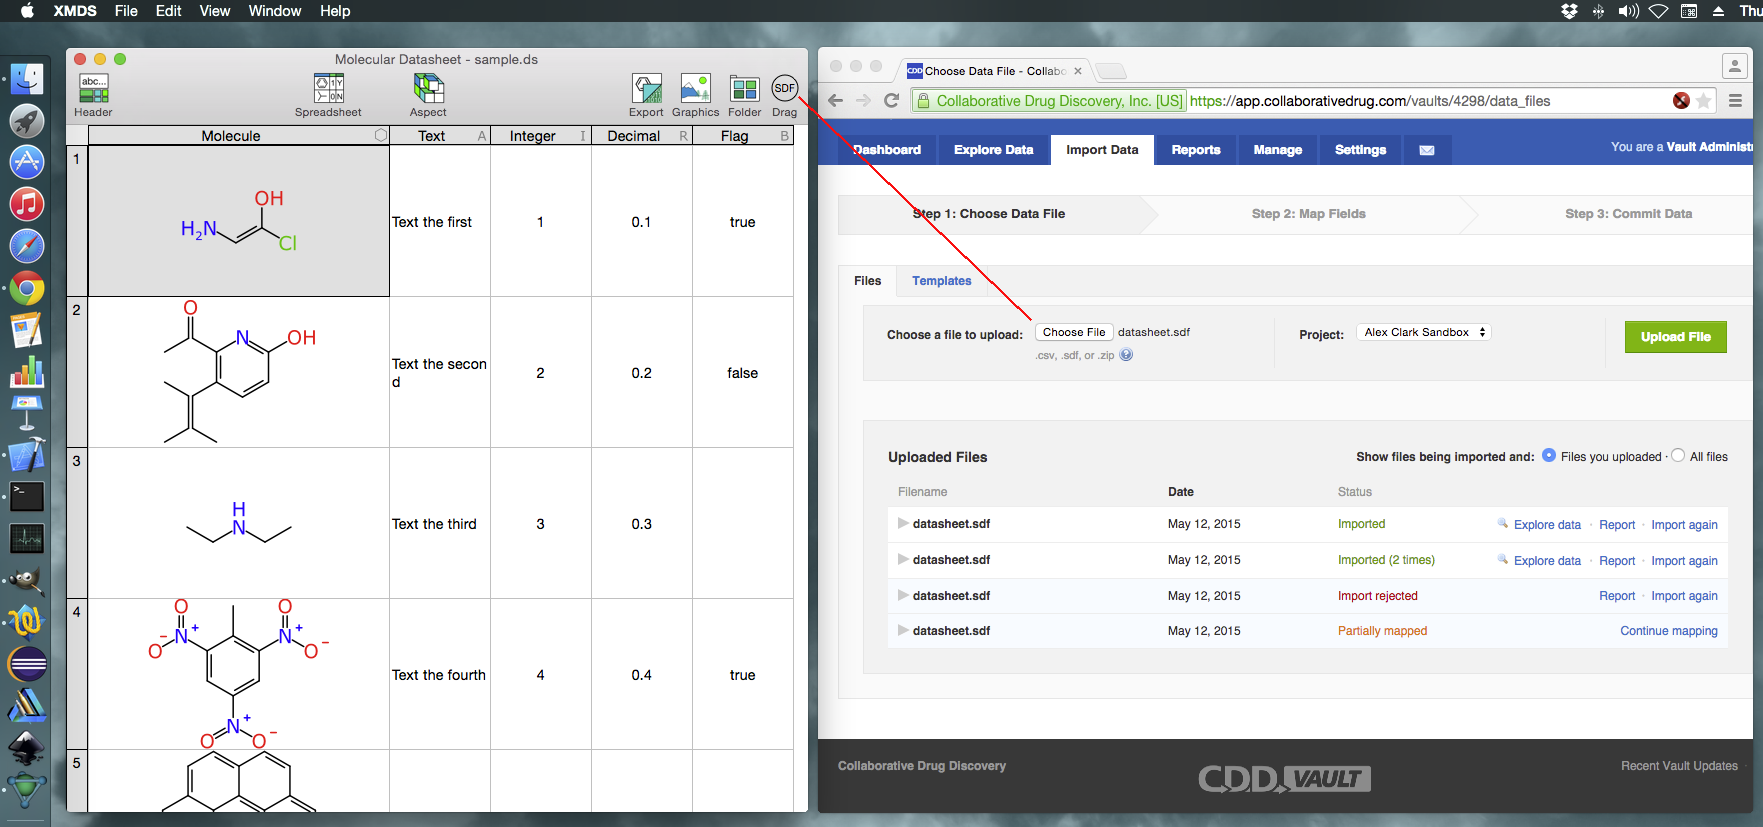The width and height of the screenshot is (1763, 827).
Task: Switch to the Explore Data tab
Action: pyautogui.click(x=993, y=150)
